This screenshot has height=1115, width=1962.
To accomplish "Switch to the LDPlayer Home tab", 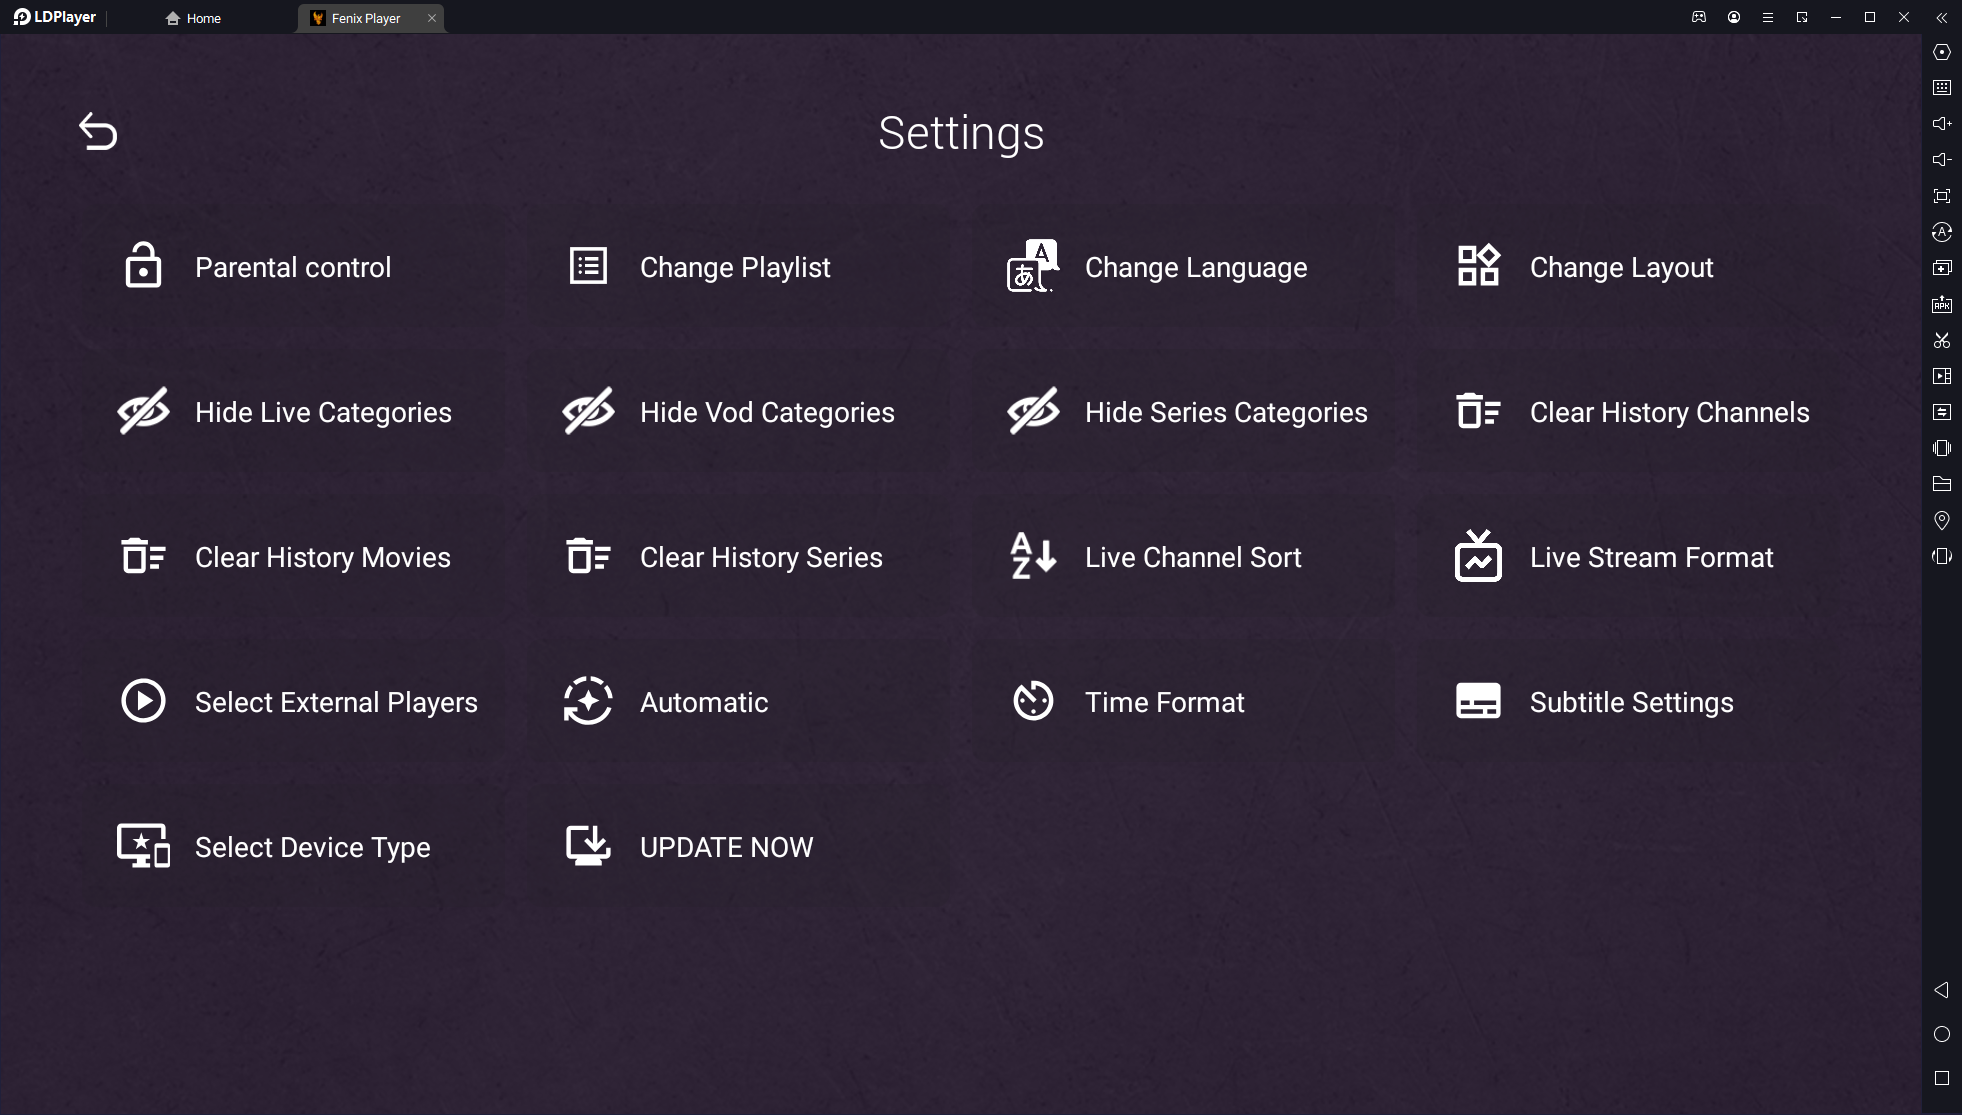I will pos(194,18).
